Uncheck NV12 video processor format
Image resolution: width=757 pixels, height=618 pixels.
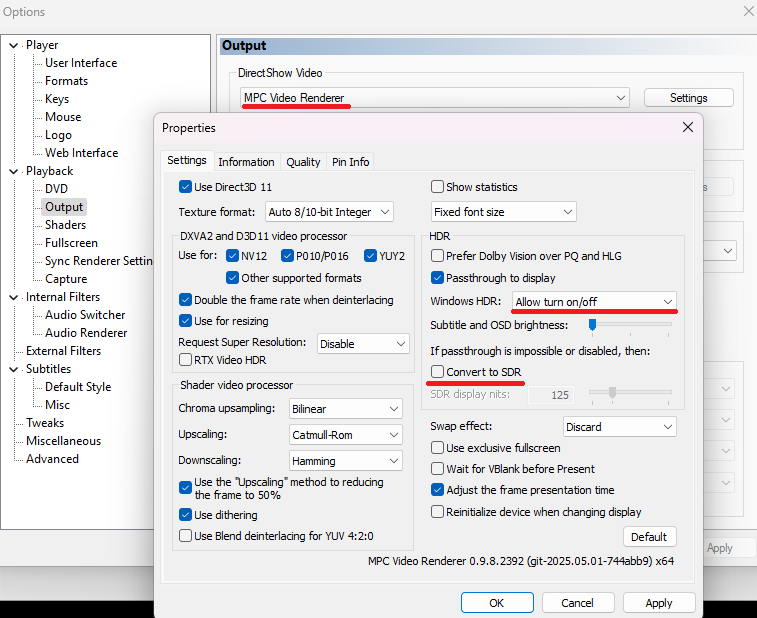(x=232, y=256)
